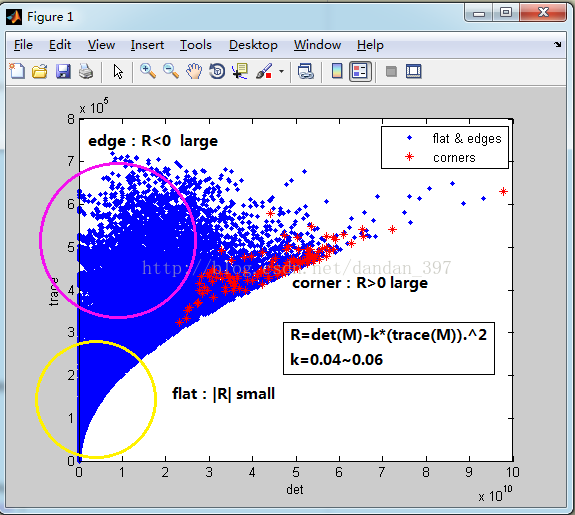Image resolution: width=575 pixels, height=515 pixels.
Task: Open the Desktop menu
Action: 253,45
